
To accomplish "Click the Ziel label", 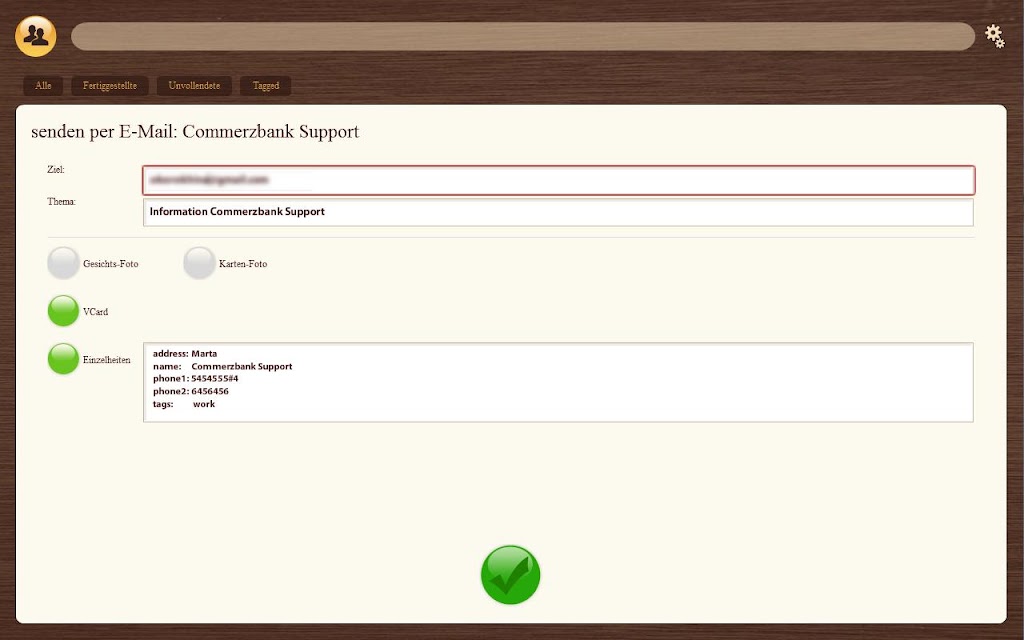I will [56, 169].
